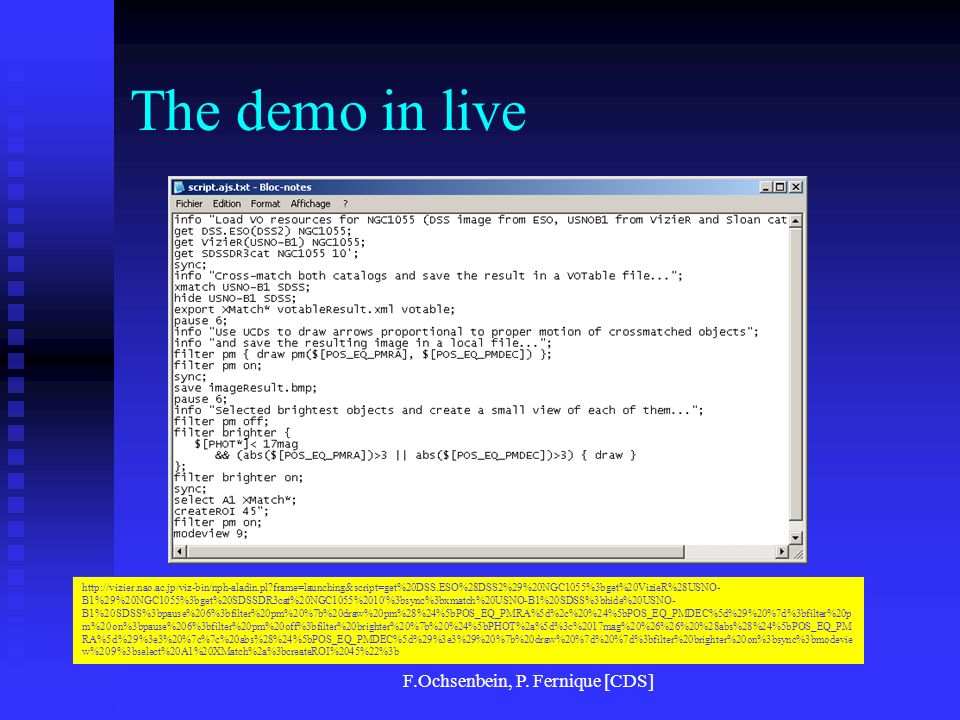Open the vizier.nao.ac.jp script URL link
The height and width of the screenshot is (720, 960).
(467, 620)
